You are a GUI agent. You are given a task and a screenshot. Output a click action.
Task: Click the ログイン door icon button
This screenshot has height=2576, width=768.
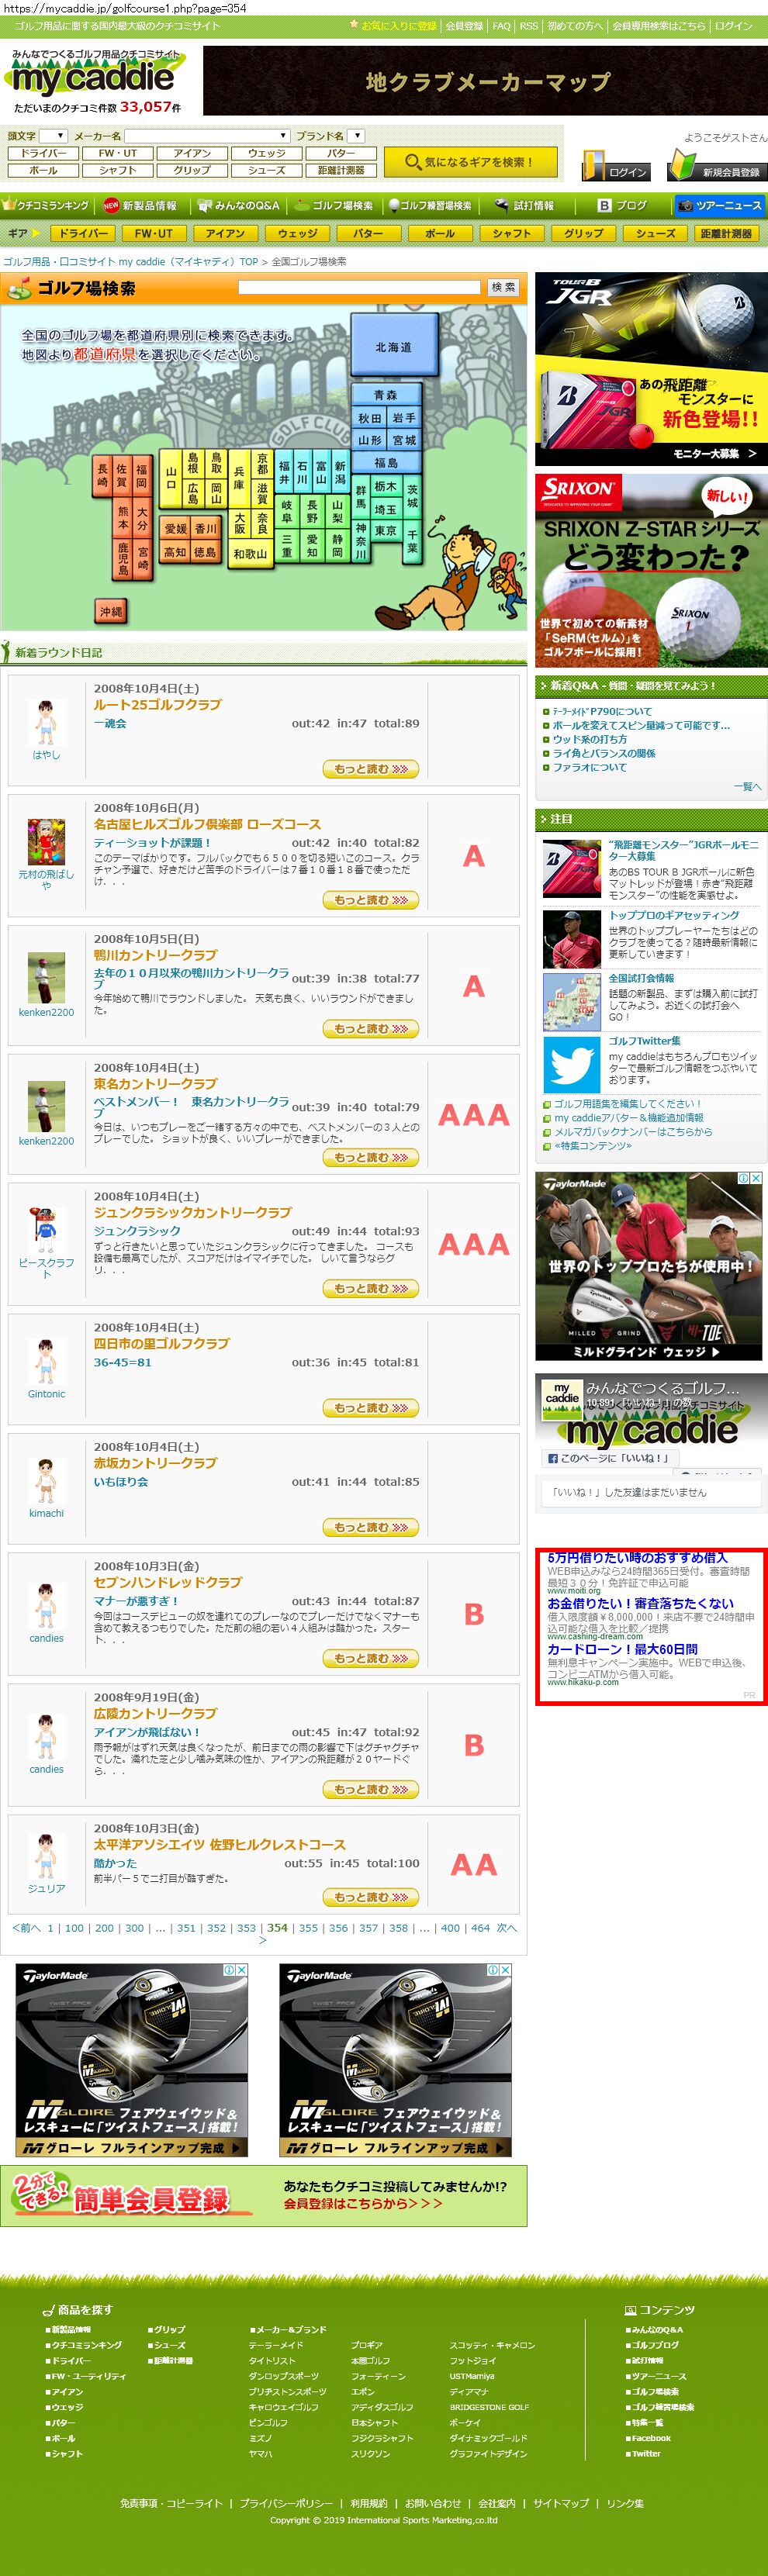(x=616, y=165)
